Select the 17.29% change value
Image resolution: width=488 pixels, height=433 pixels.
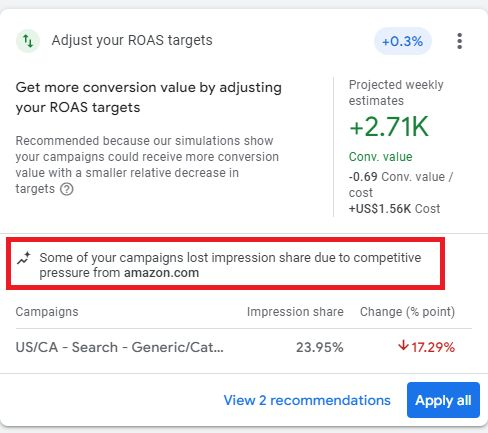coord(433,347)
